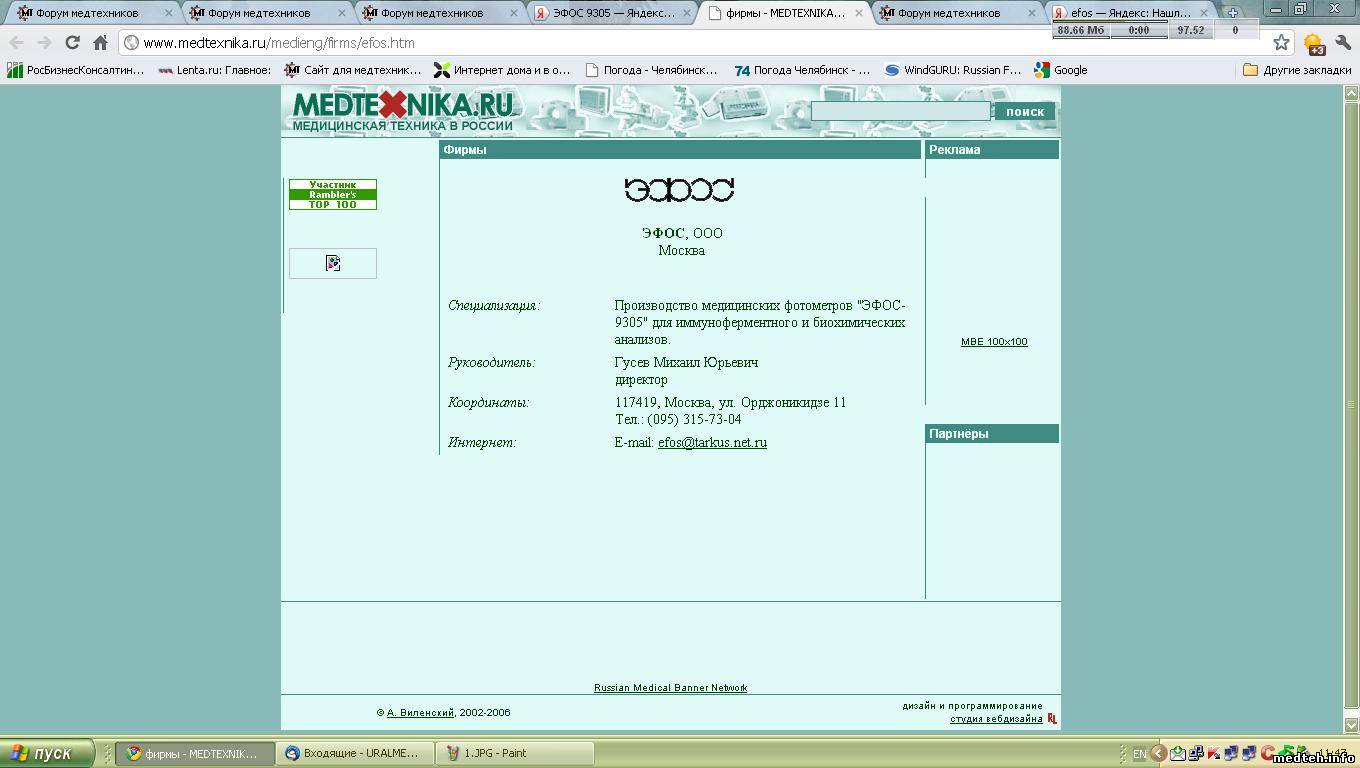Click the browser back arrow
Screen dimensions: 1360x768
pos(17,43)
